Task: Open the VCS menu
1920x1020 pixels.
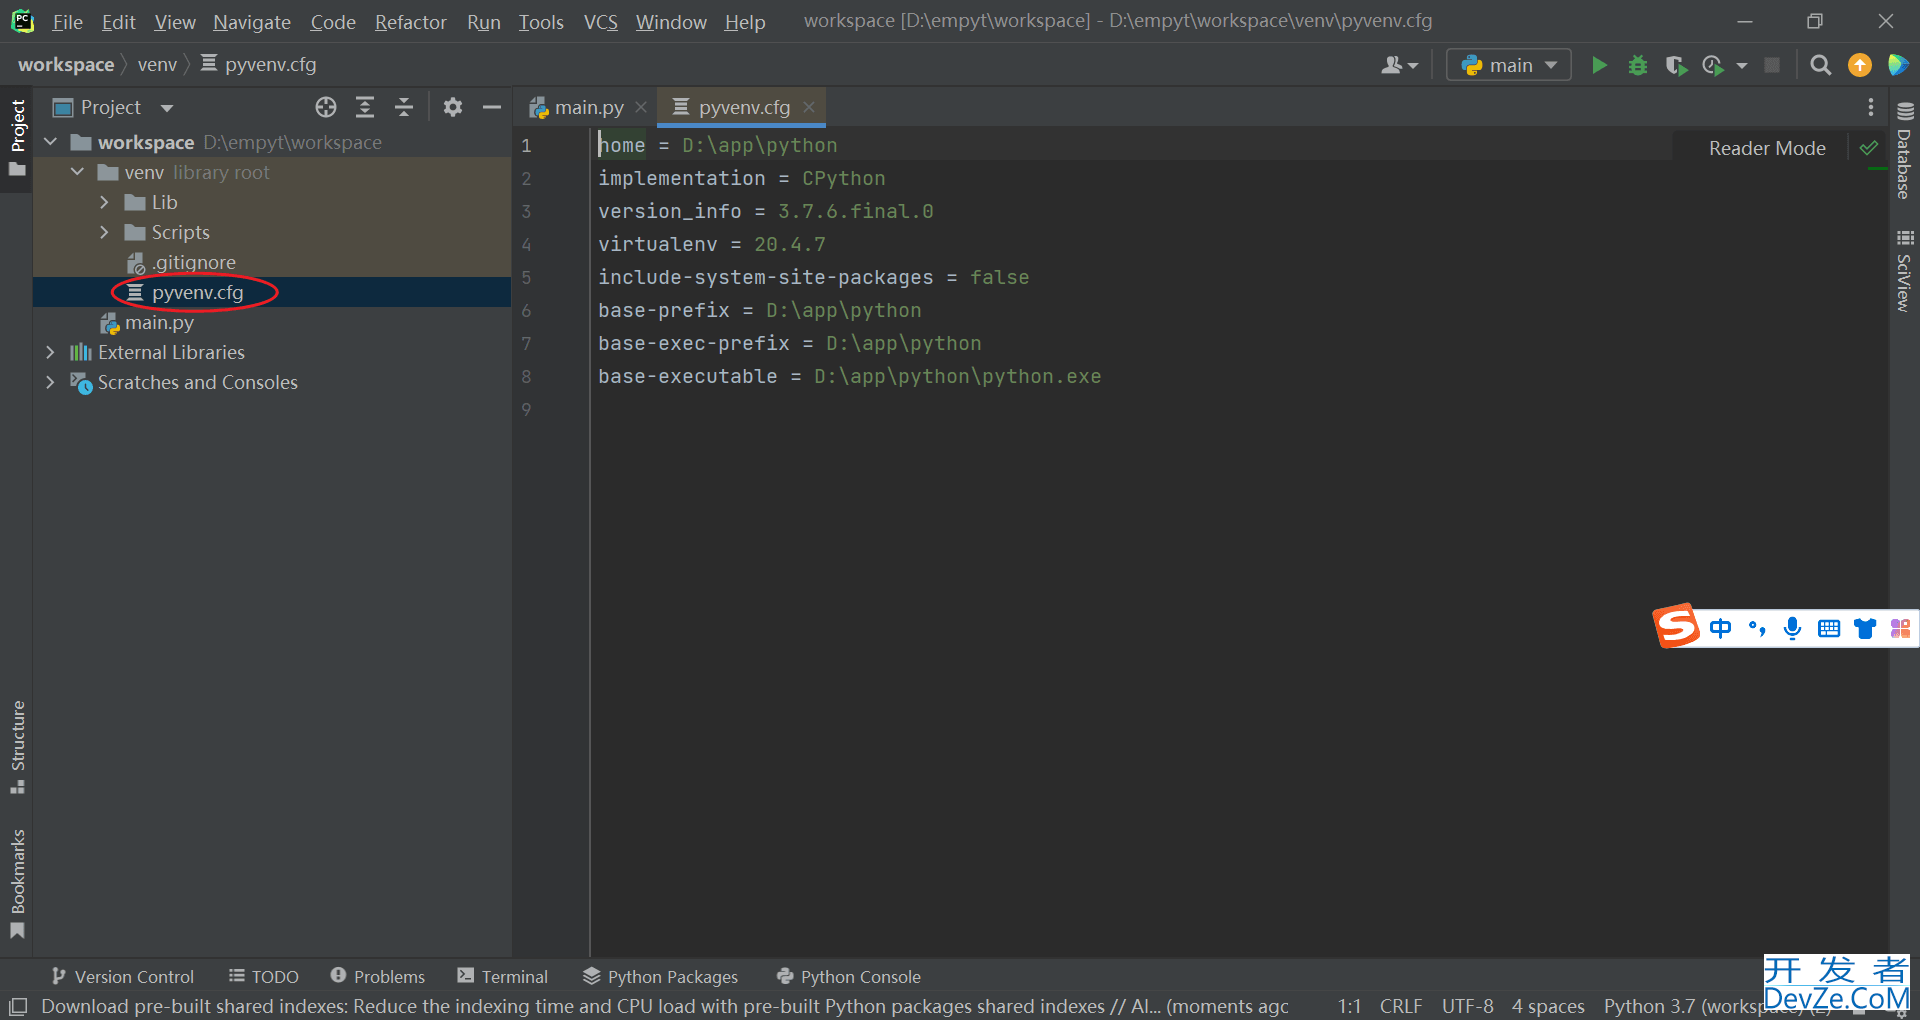Action: (x=601, y=22)
